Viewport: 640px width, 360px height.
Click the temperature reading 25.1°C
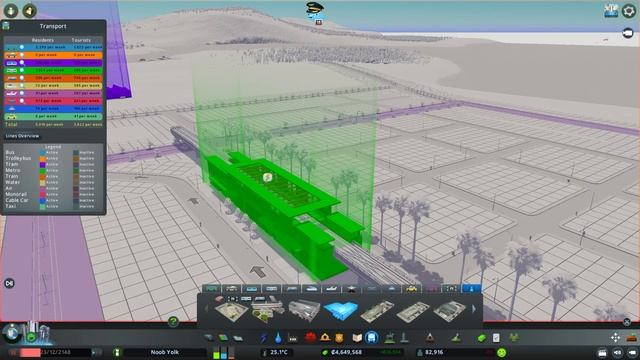[x=279, y=352]
